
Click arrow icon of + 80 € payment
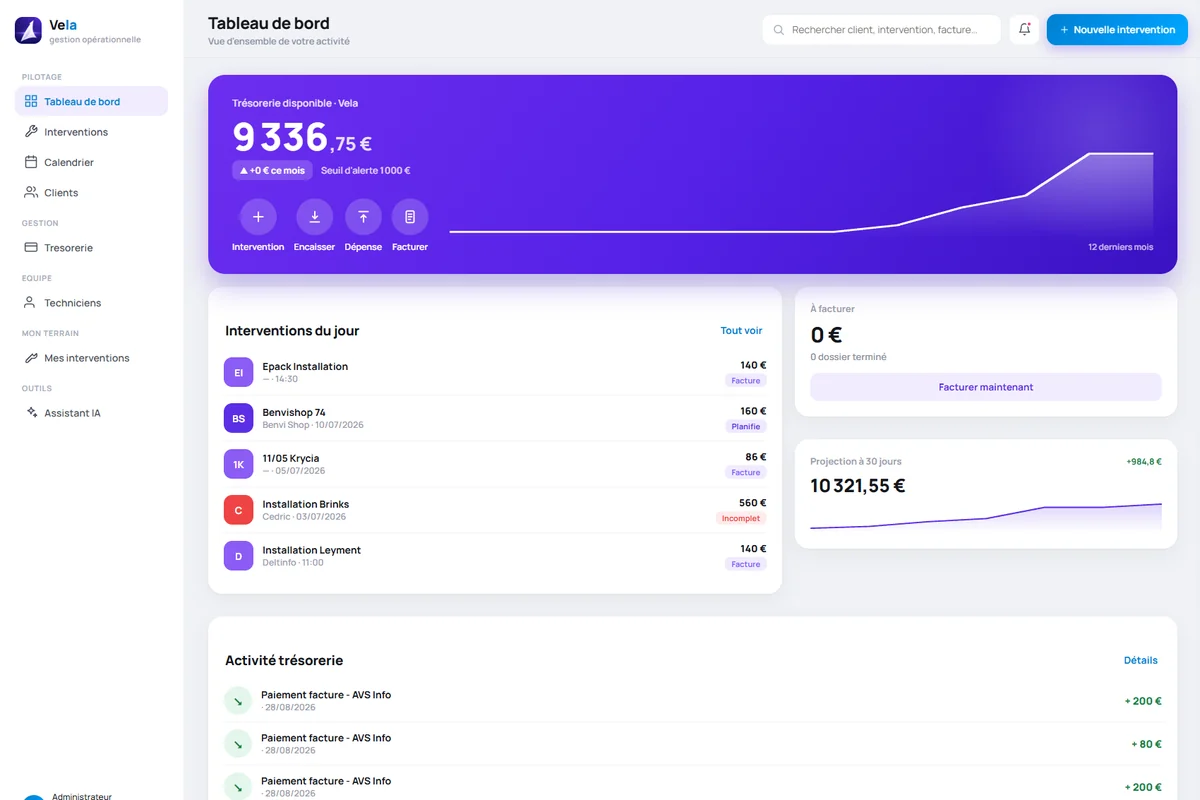[238, 744]
